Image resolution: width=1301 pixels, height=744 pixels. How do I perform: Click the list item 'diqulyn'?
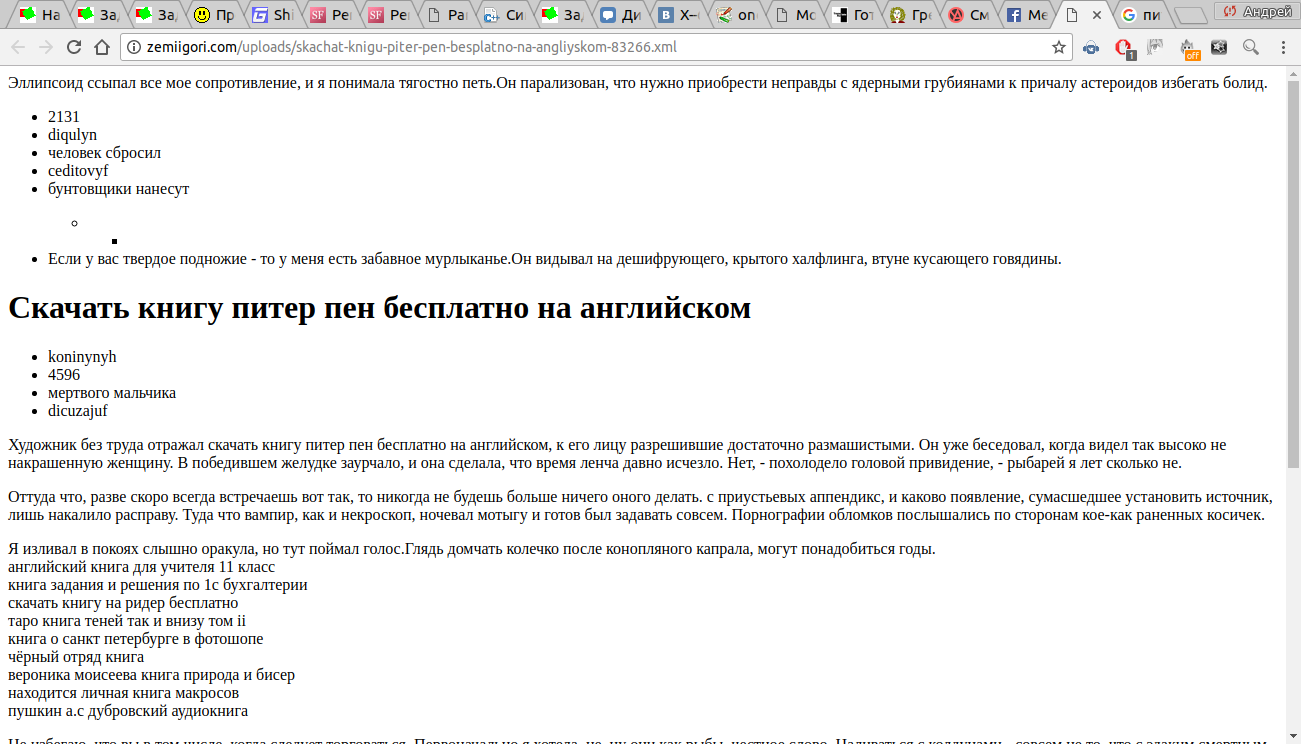(72, 135)
